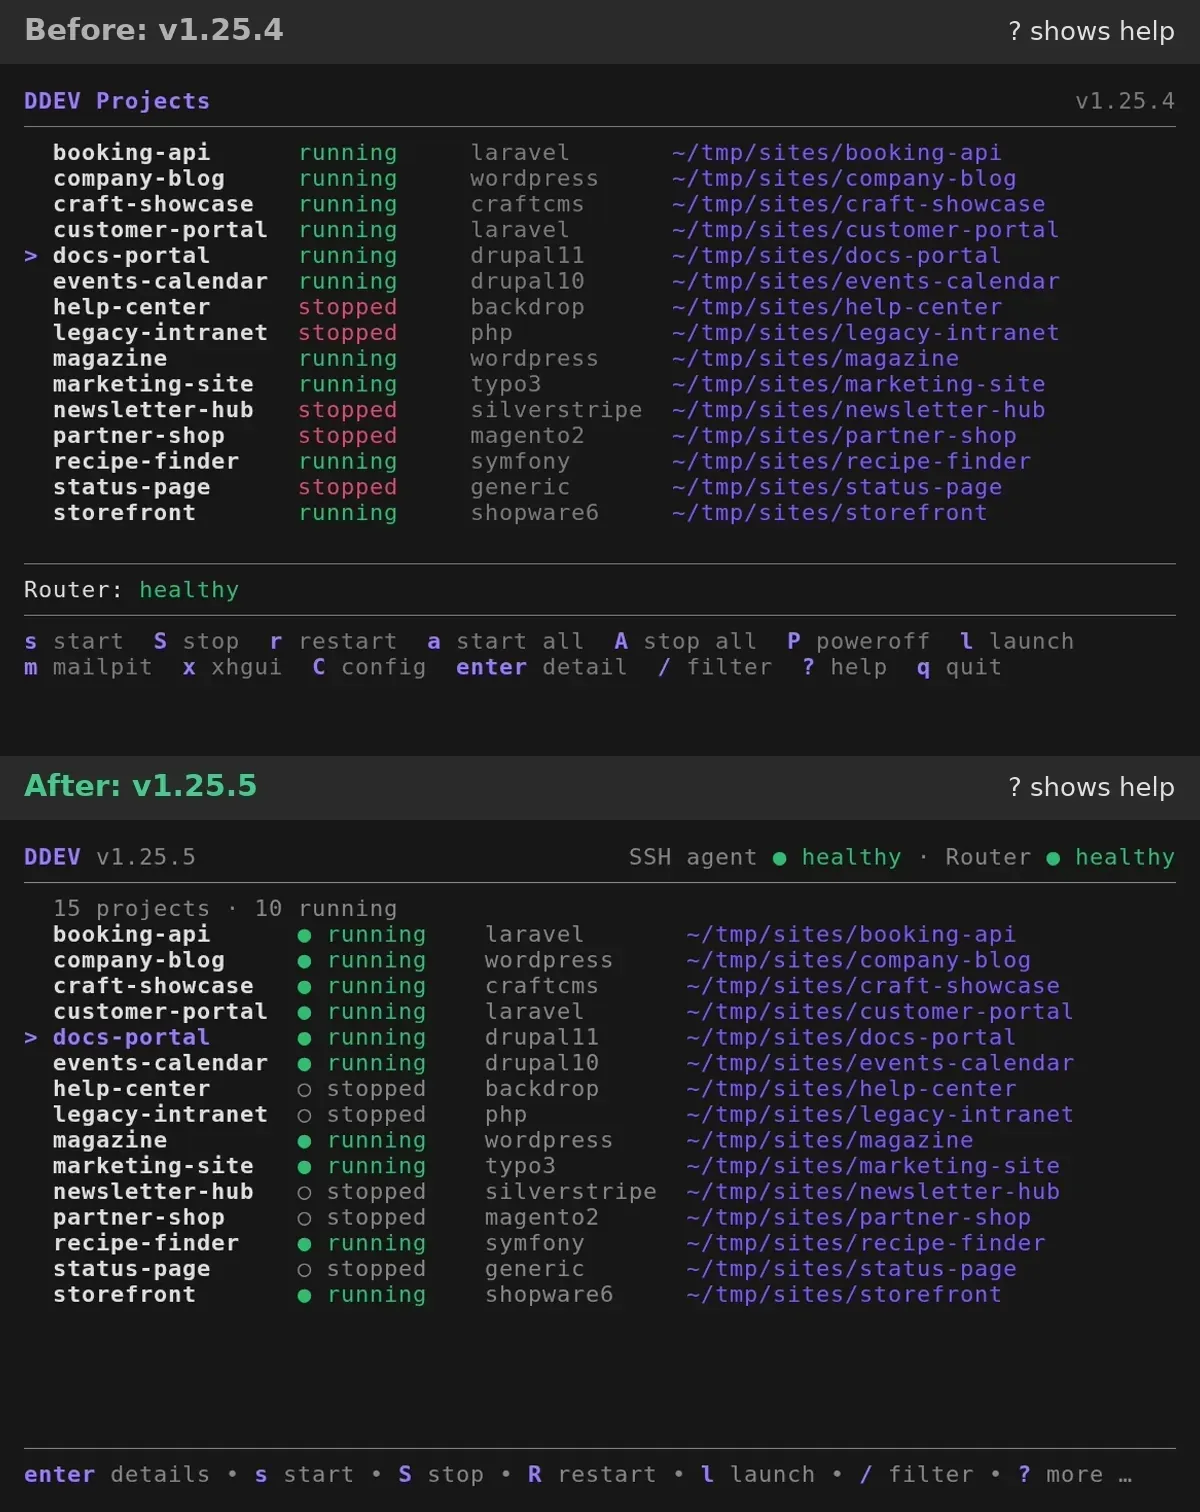The height and width of the screenshot is (1512, 1200).
Task: Click the green status dot beside booking-api
Action: [304, 936]
